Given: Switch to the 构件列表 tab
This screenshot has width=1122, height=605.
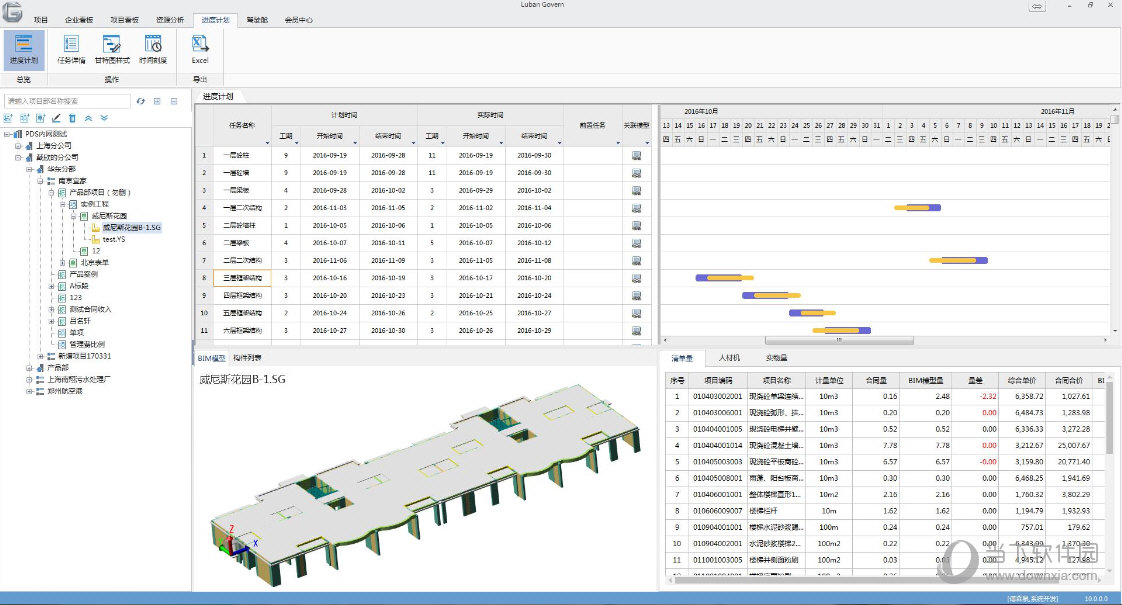Looking at the screenshot, I should 247,357.
